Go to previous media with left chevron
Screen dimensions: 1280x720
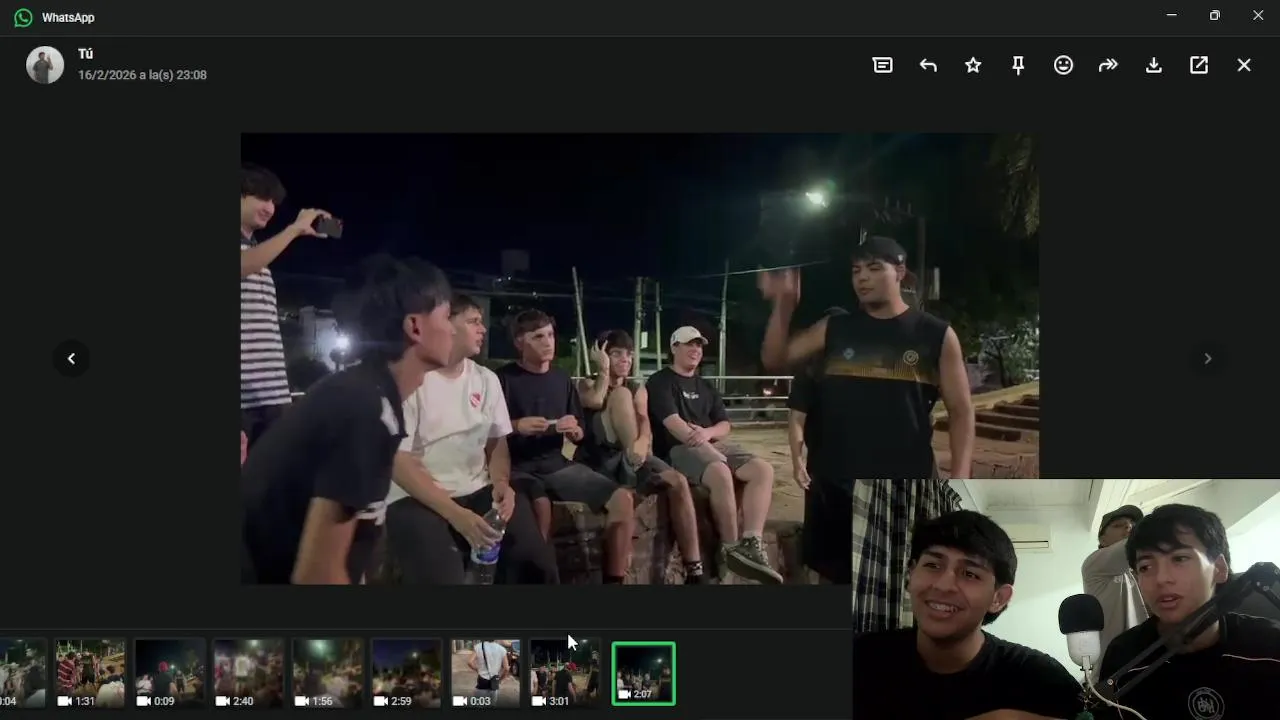point(71,358)
